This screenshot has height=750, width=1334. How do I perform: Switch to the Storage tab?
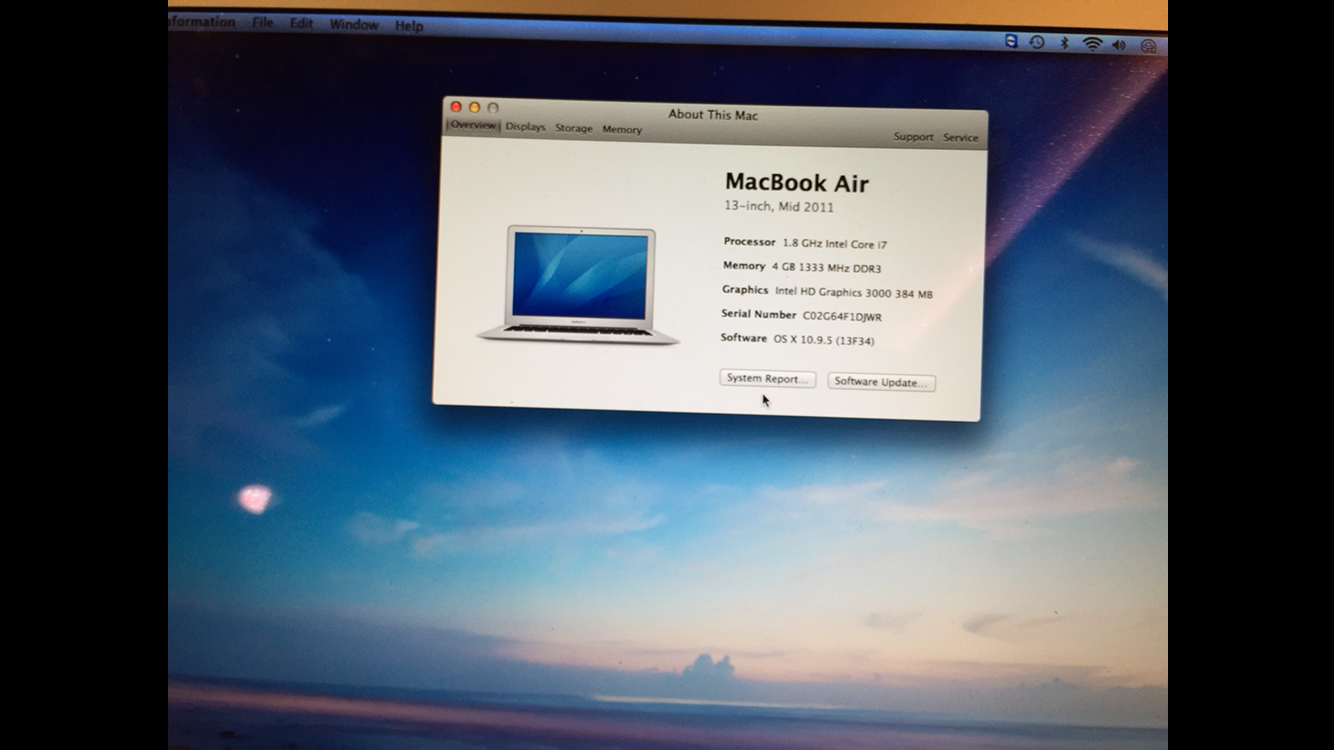(x=574, y=128)
